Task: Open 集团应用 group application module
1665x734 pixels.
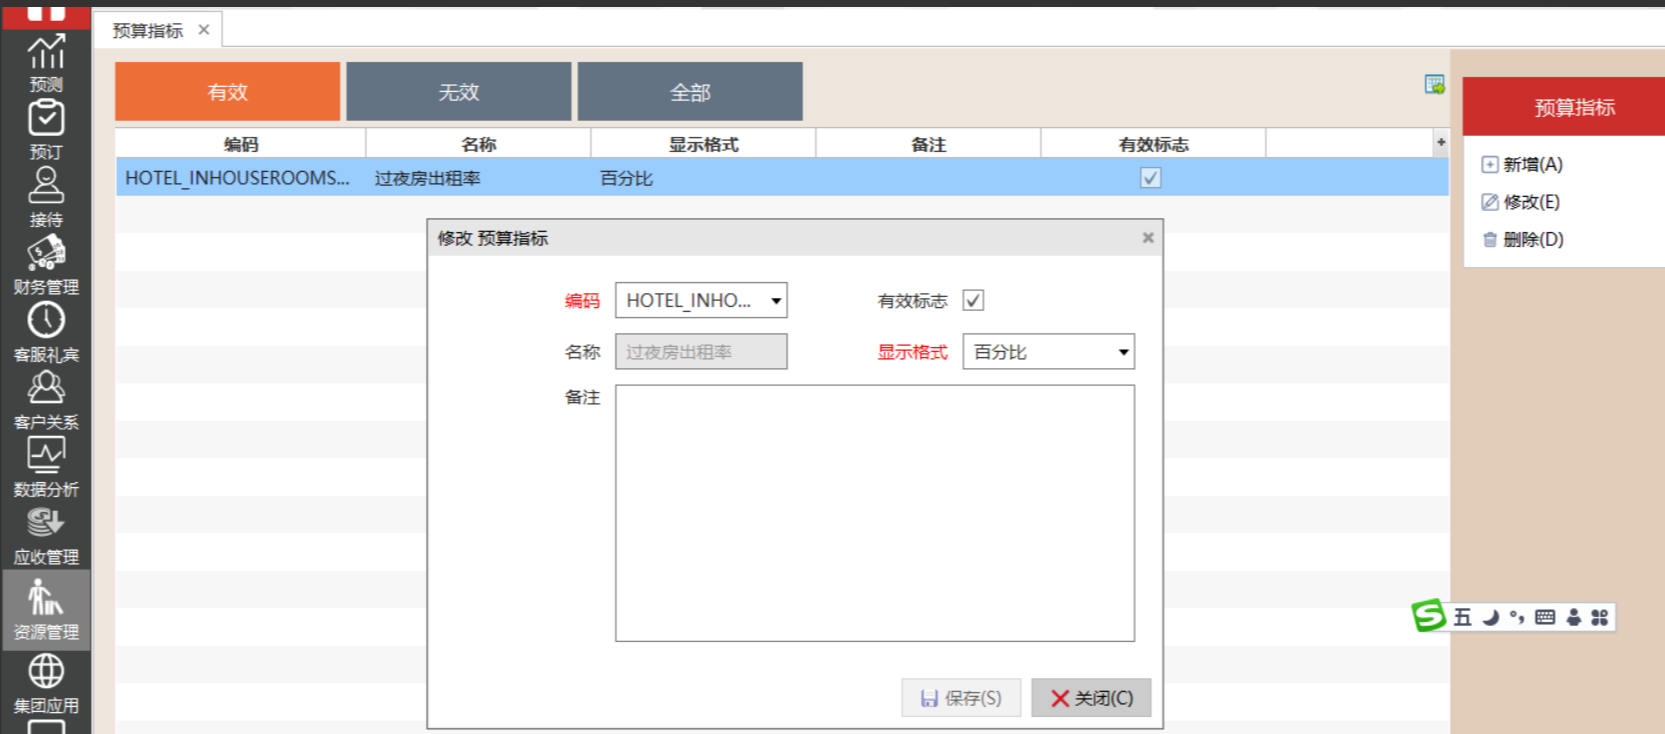Action: [x=46, y=682]
